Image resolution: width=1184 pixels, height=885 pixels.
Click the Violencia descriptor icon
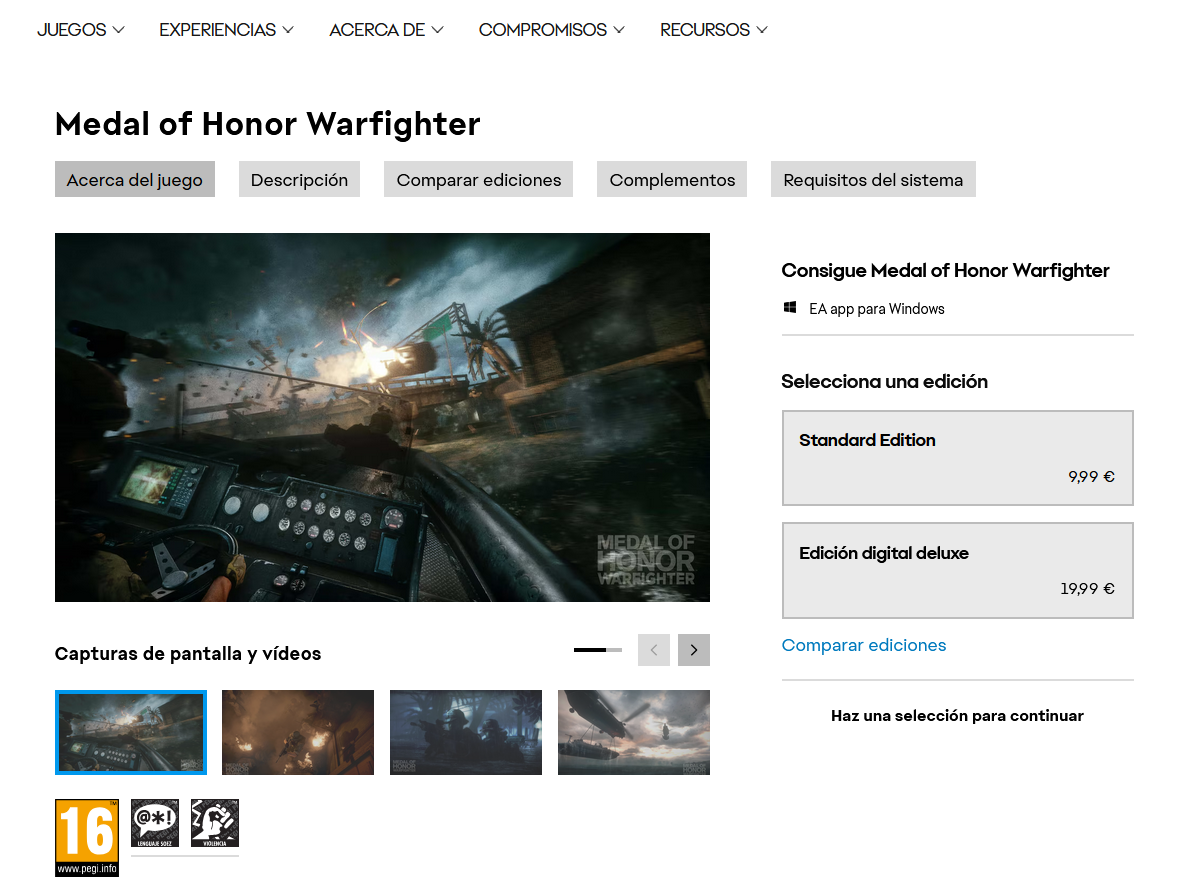tap(215, 823)
